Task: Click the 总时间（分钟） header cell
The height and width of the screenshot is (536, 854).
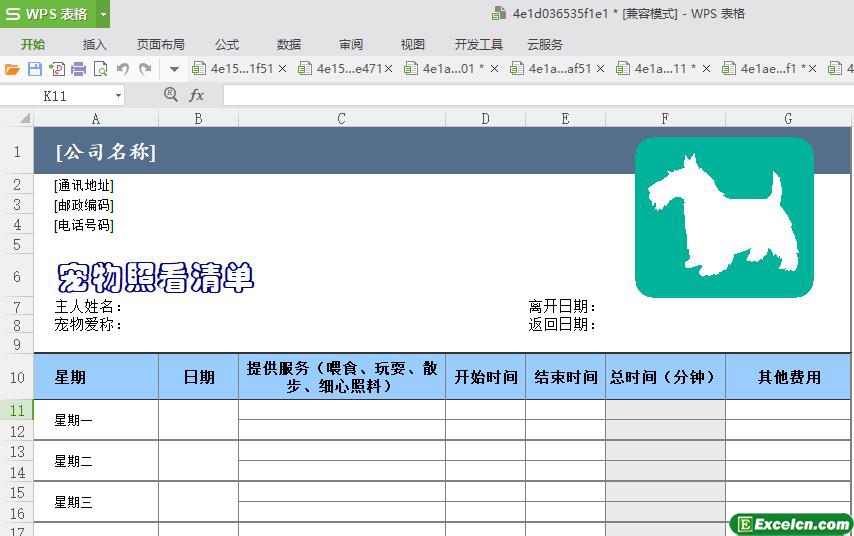Action: coord(665,377)
